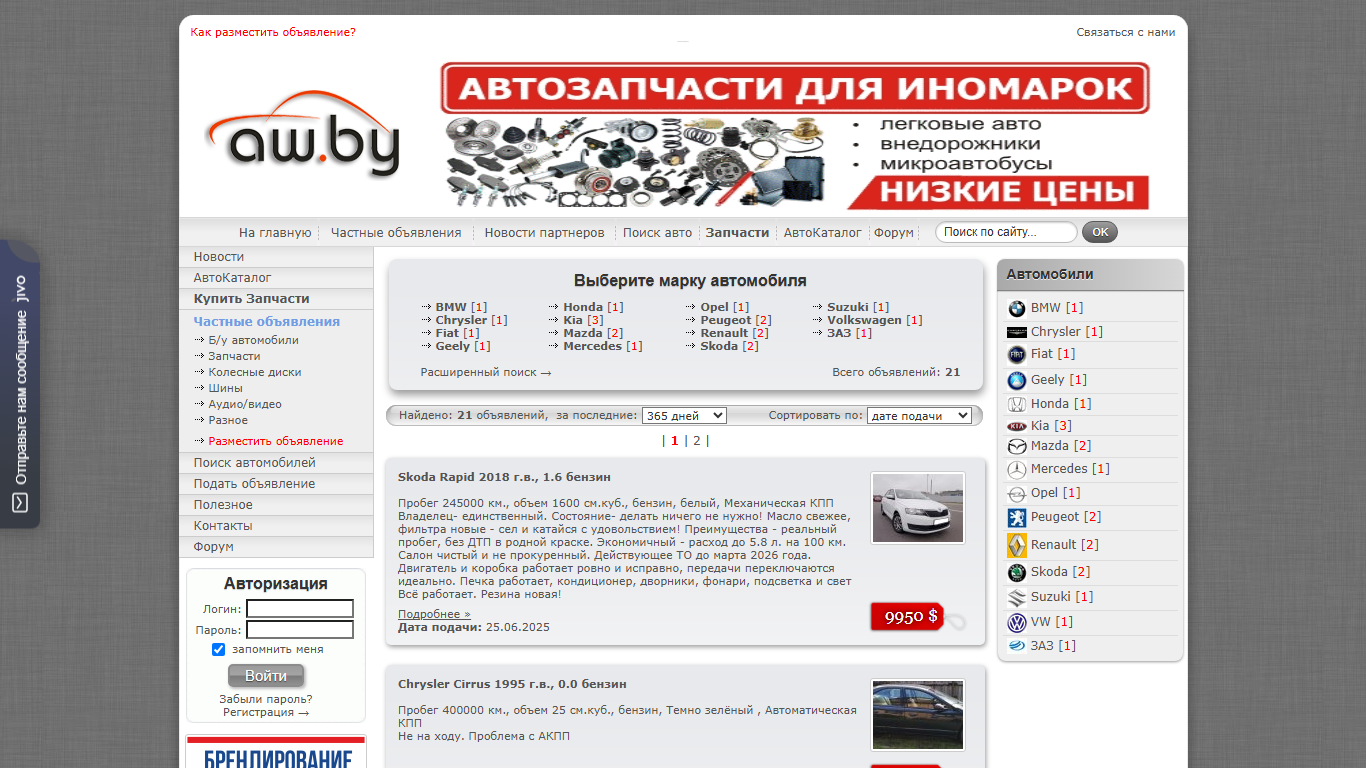This screenshot has width=1366, height=768.
Task: Click the Honda logo icon in sidebar
Action: [1016, 404]
